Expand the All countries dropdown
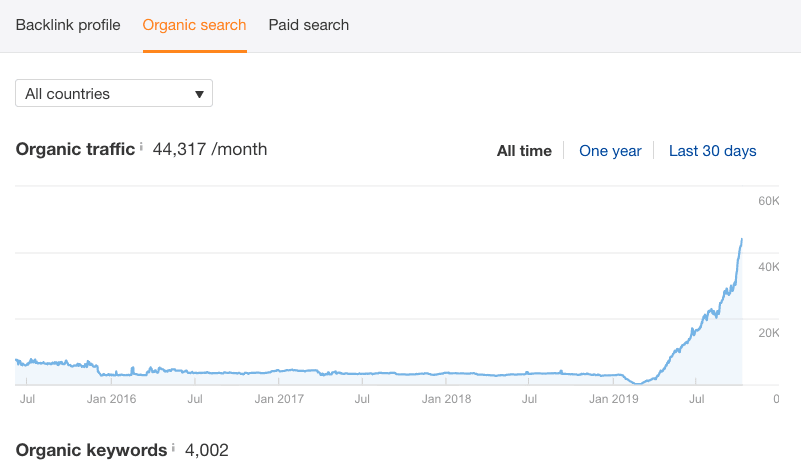Screen dimensions: 801x473 click(114, 94)
